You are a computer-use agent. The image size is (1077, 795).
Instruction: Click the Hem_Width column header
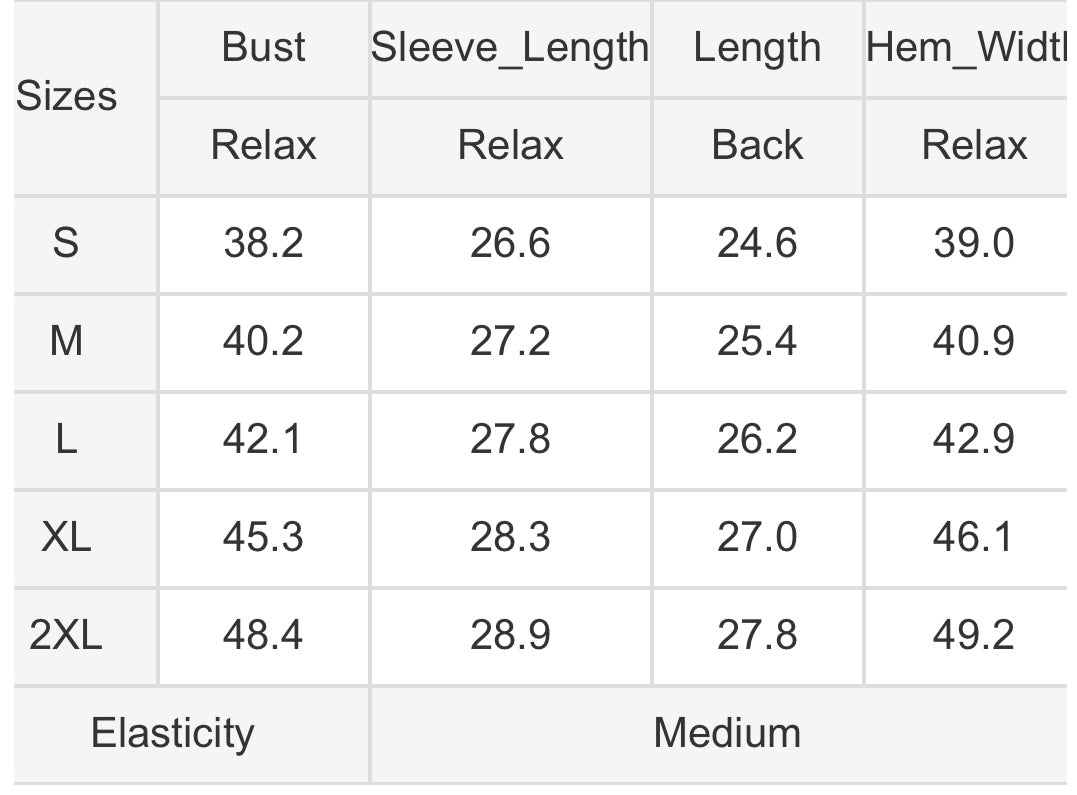tap(968, 47)
